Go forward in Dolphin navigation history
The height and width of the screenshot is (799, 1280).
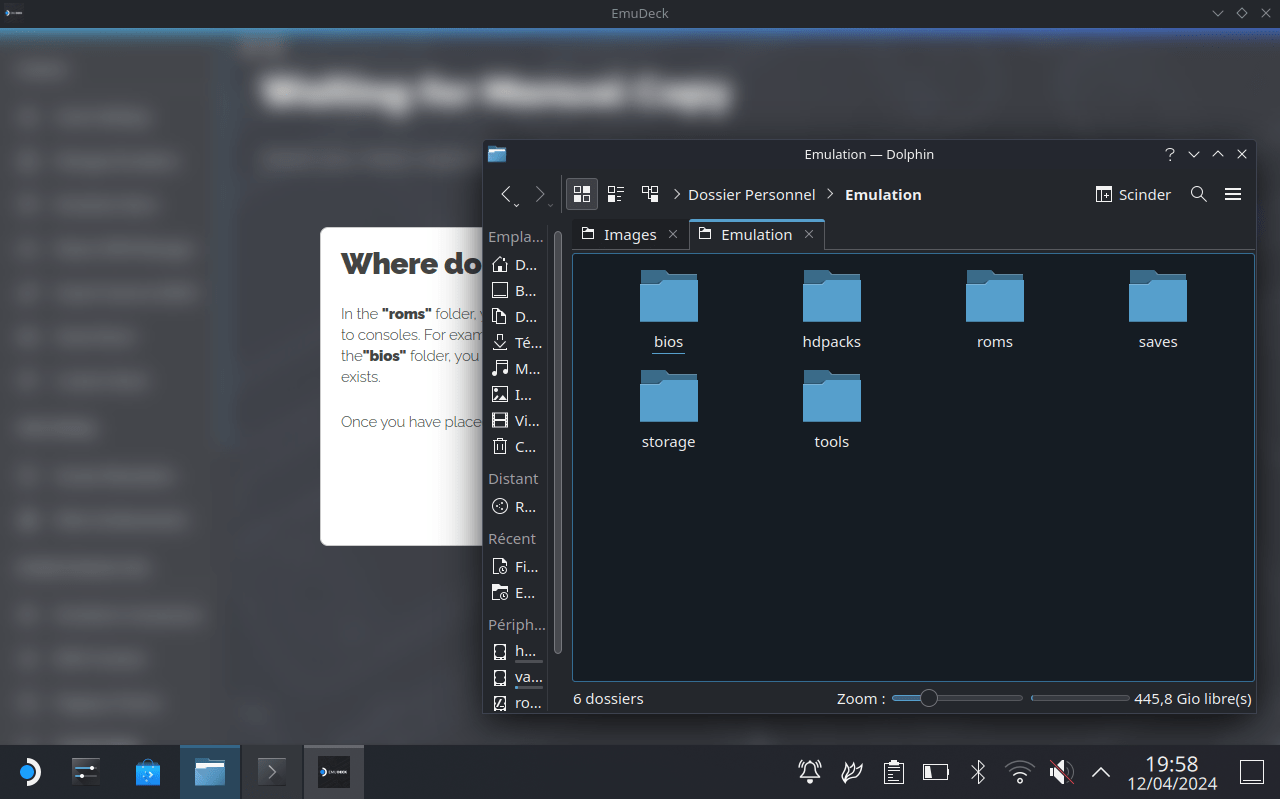coord(540,194)
